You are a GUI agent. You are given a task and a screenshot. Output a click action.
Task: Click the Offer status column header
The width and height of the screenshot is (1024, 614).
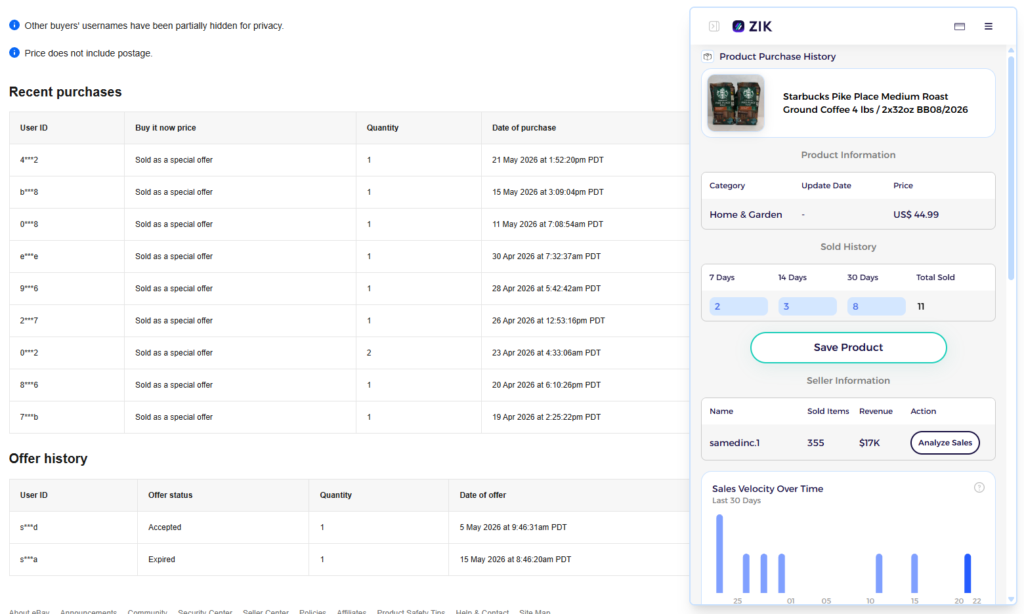click(170, 495)
